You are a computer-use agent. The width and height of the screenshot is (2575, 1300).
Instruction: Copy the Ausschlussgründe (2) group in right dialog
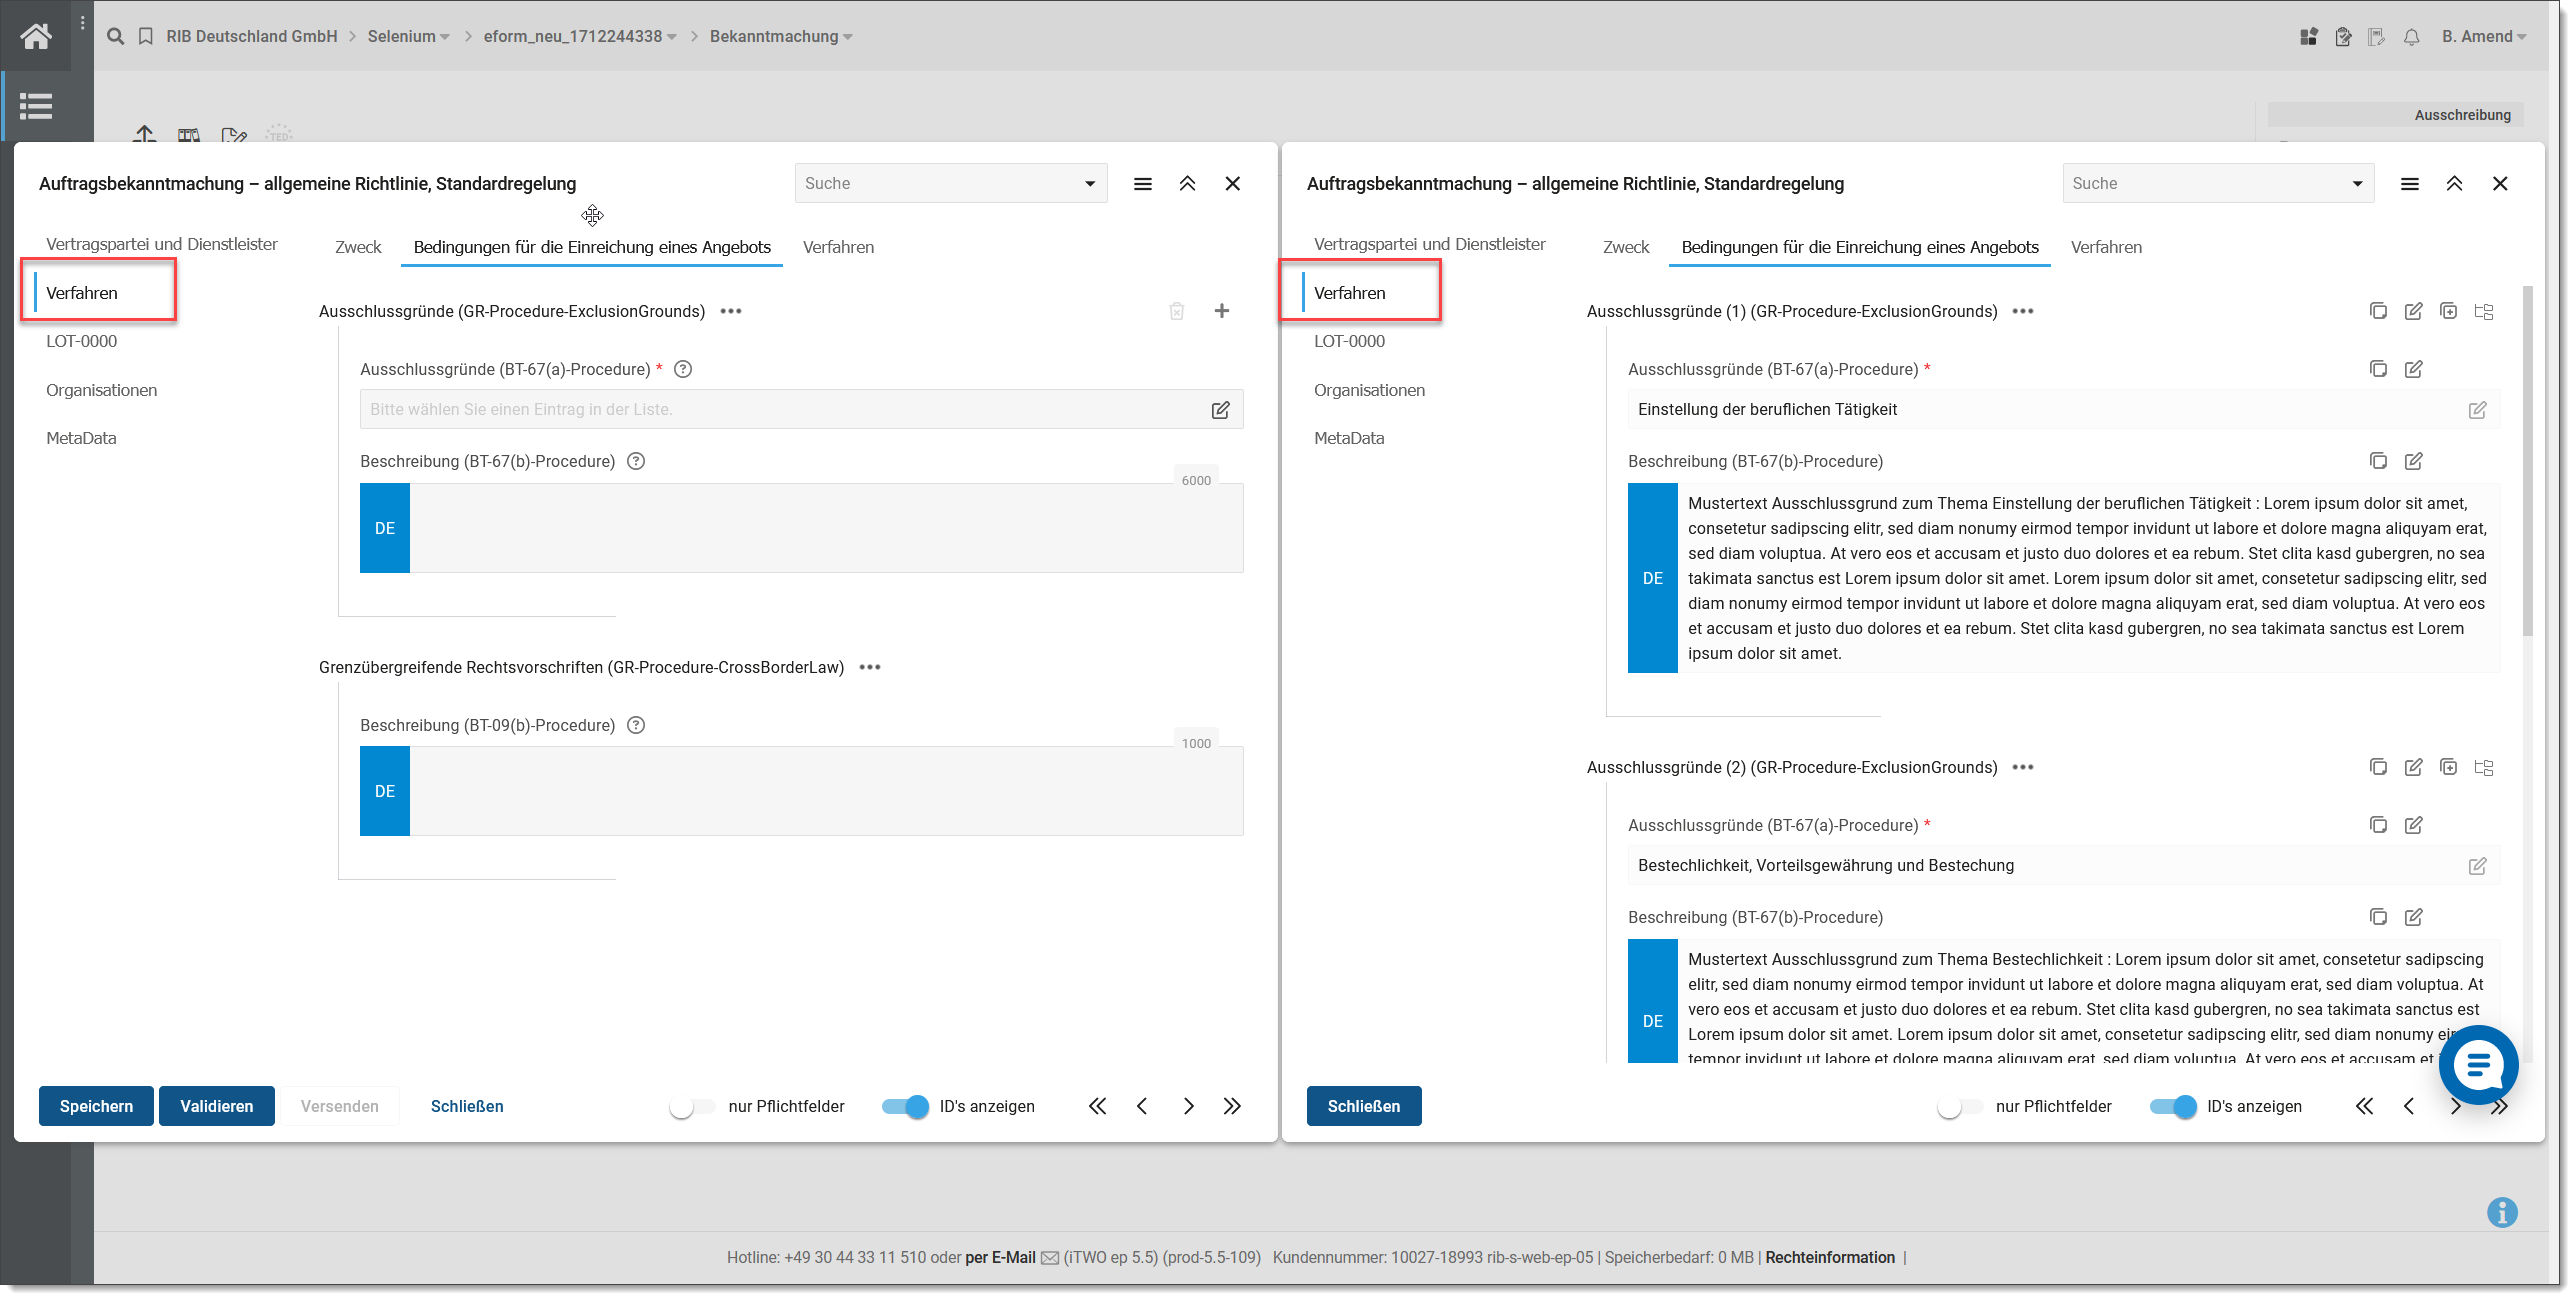2378,767
